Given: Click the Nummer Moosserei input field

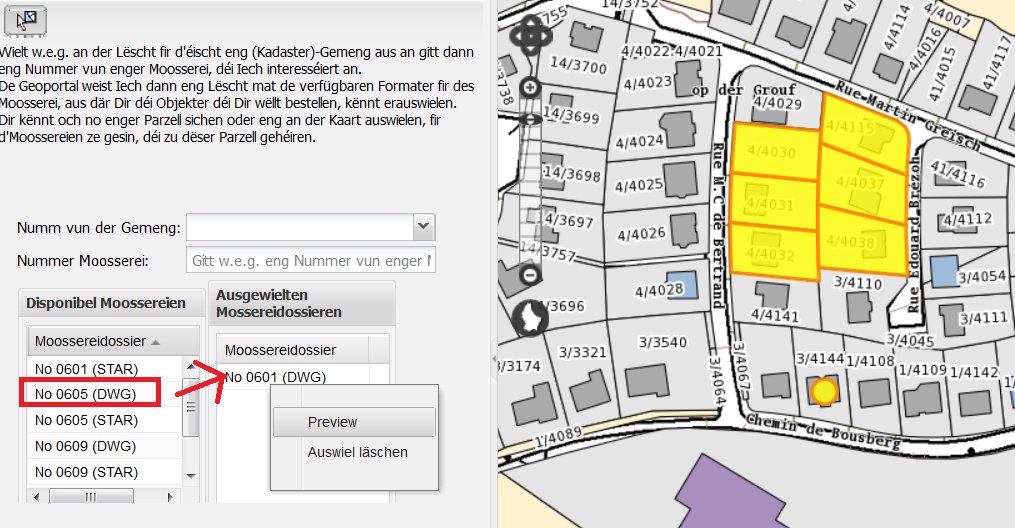Looking at the screenshot, I should tap(310, 261).
